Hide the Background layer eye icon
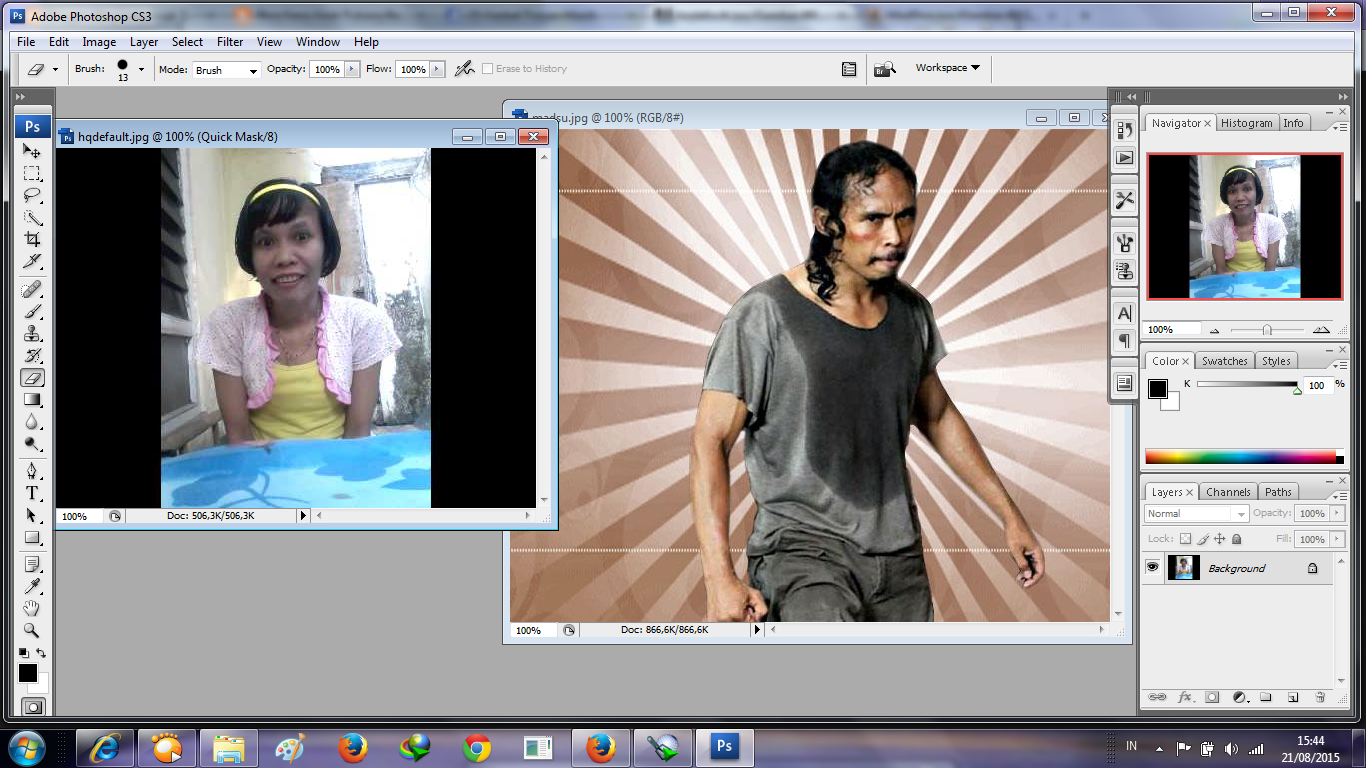1366x768 pixels. tap(1153, 567)
